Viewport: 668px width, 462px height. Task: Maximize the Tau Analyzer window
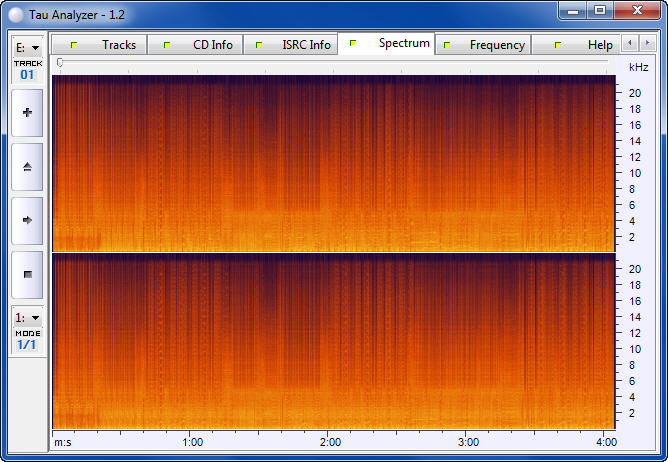click(x=599, y=10)
